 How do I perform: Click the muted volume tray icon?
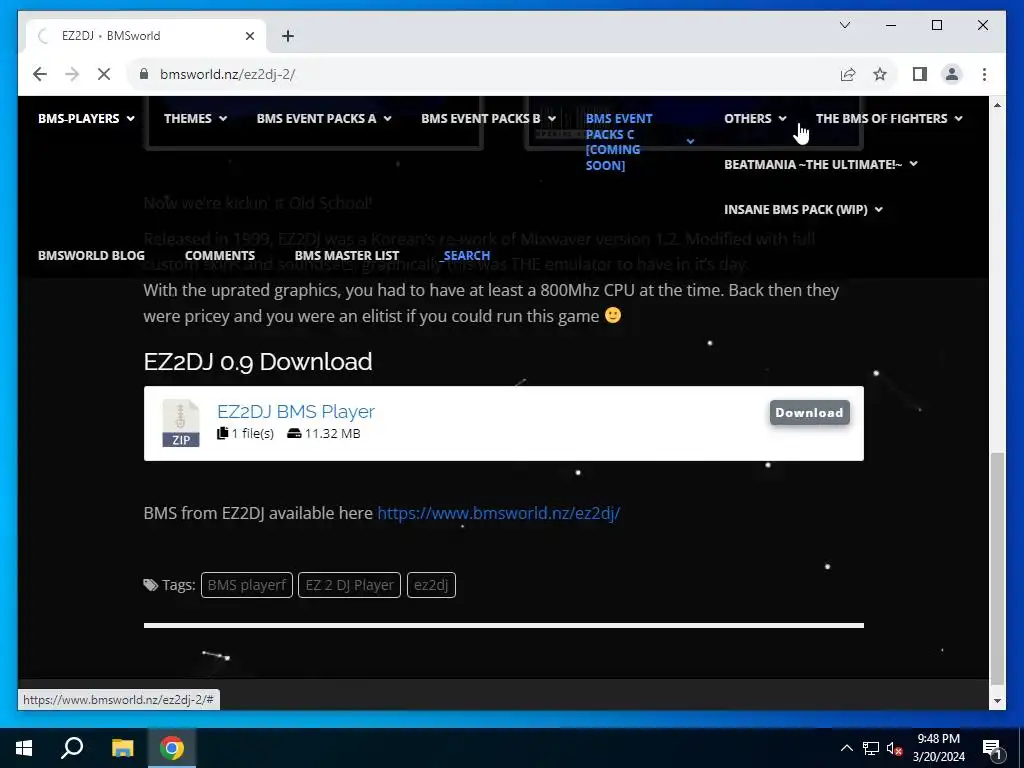pyautogui.click(x=895, y=748)
